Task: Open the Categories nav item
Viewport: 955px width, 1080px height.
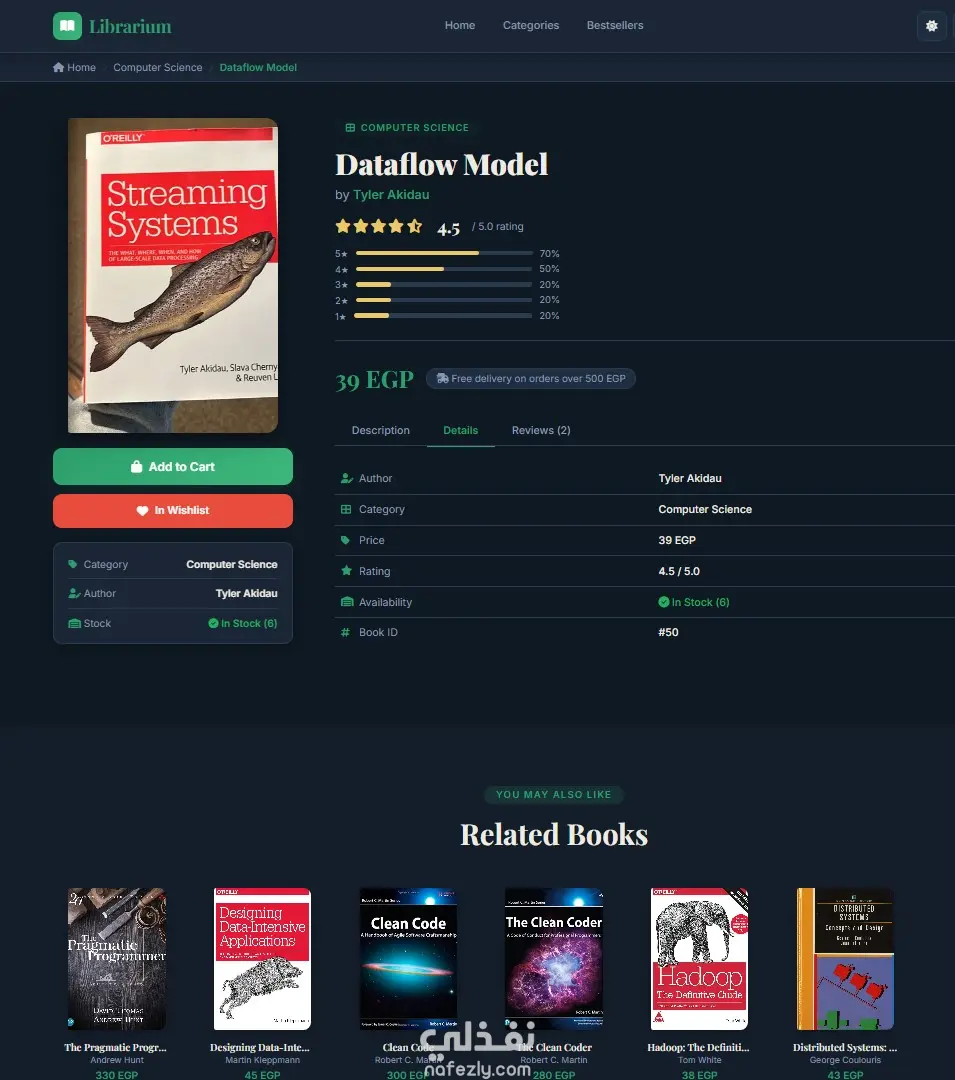Action: click(x=531, y=25)
